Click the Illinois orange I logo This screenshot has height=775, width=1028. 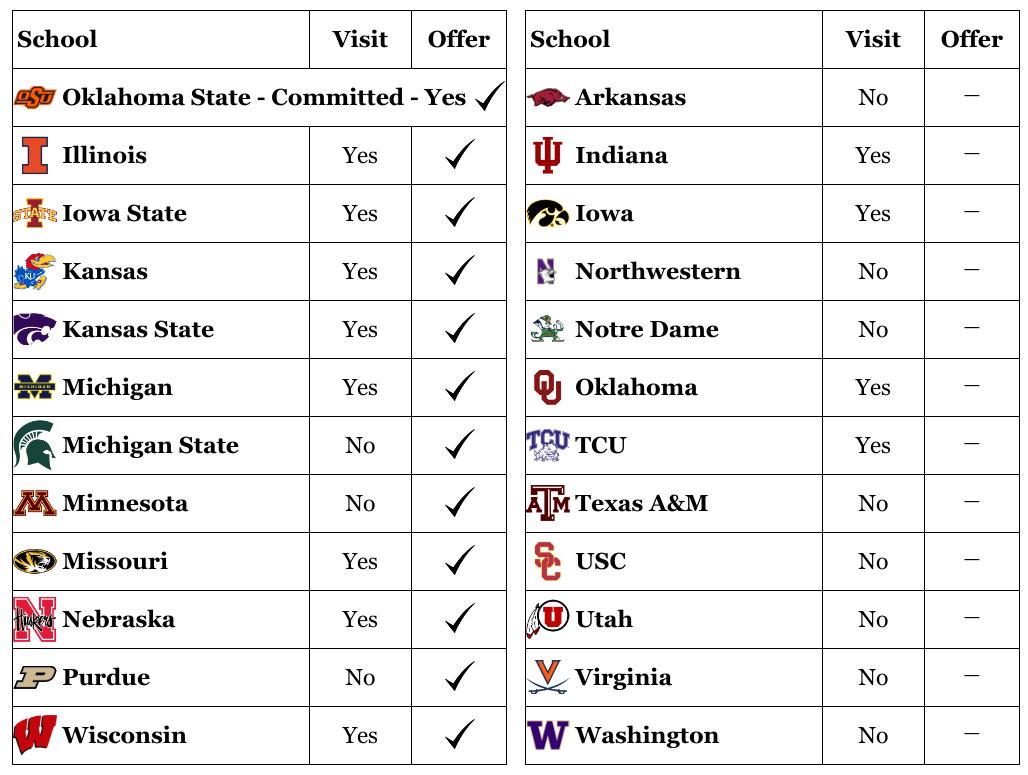pos(35,155)
